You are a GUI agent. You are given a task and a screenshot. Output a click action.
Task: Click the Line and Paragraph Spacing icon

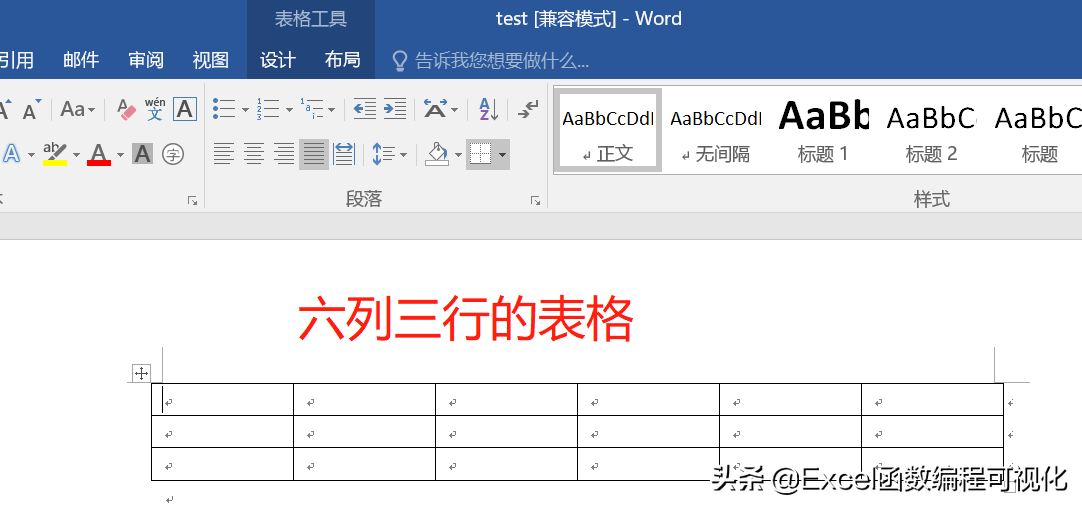(x=382, y=153)
